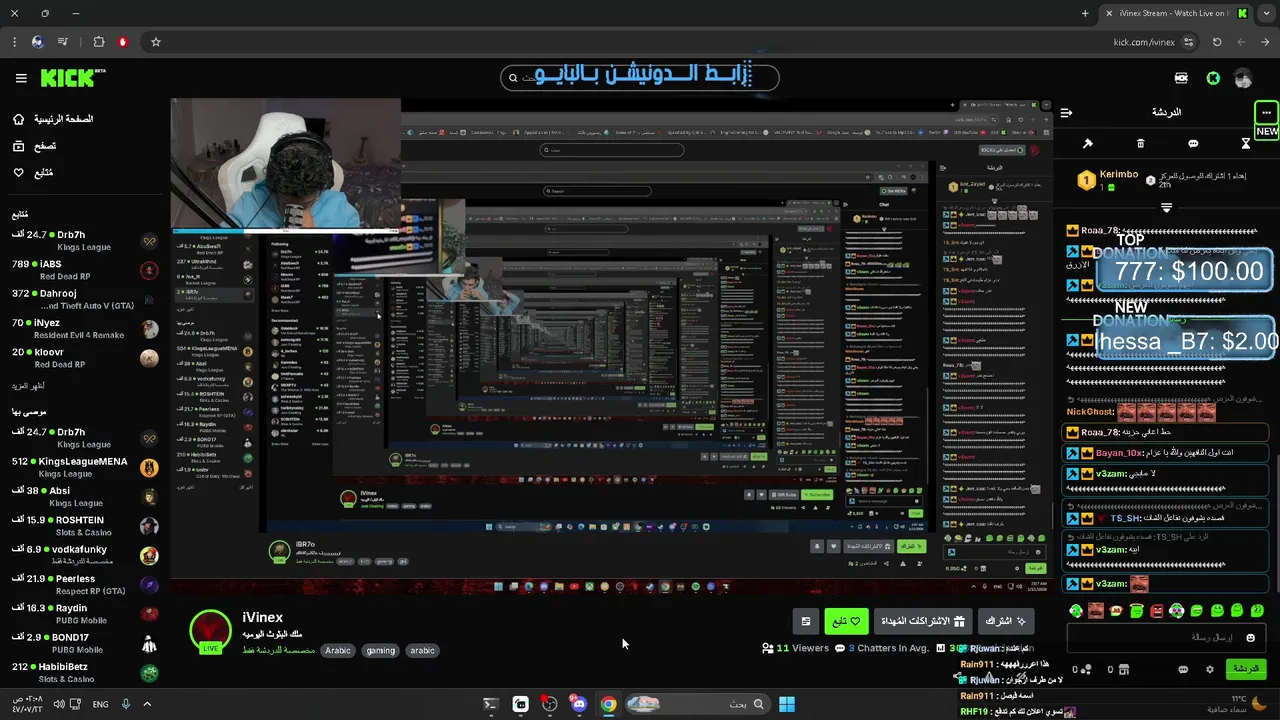Click the speech bubble icon beside chat settings
Viewport: 1280px width, 720px height.
pyautogui.click(x=1183, y=669)
